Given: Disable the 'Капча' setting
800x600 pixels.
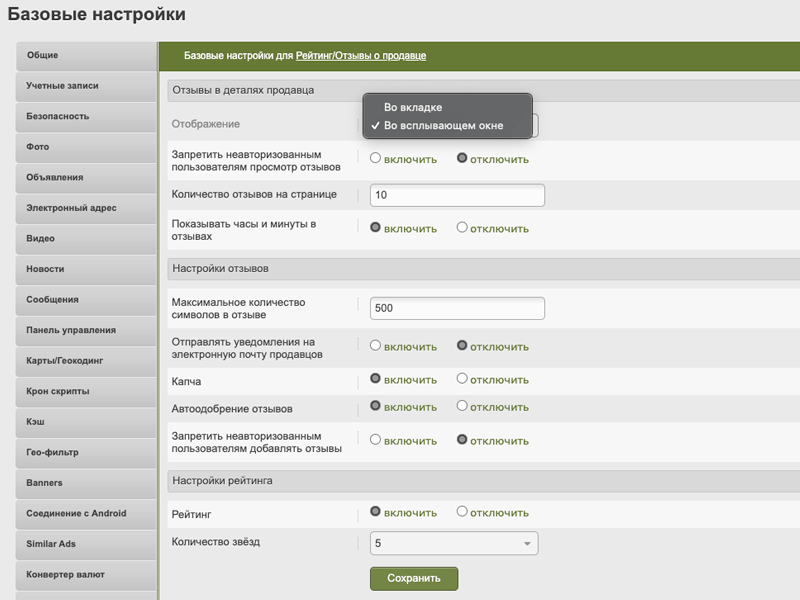Looking at the screenshot, I should point(462,379).
